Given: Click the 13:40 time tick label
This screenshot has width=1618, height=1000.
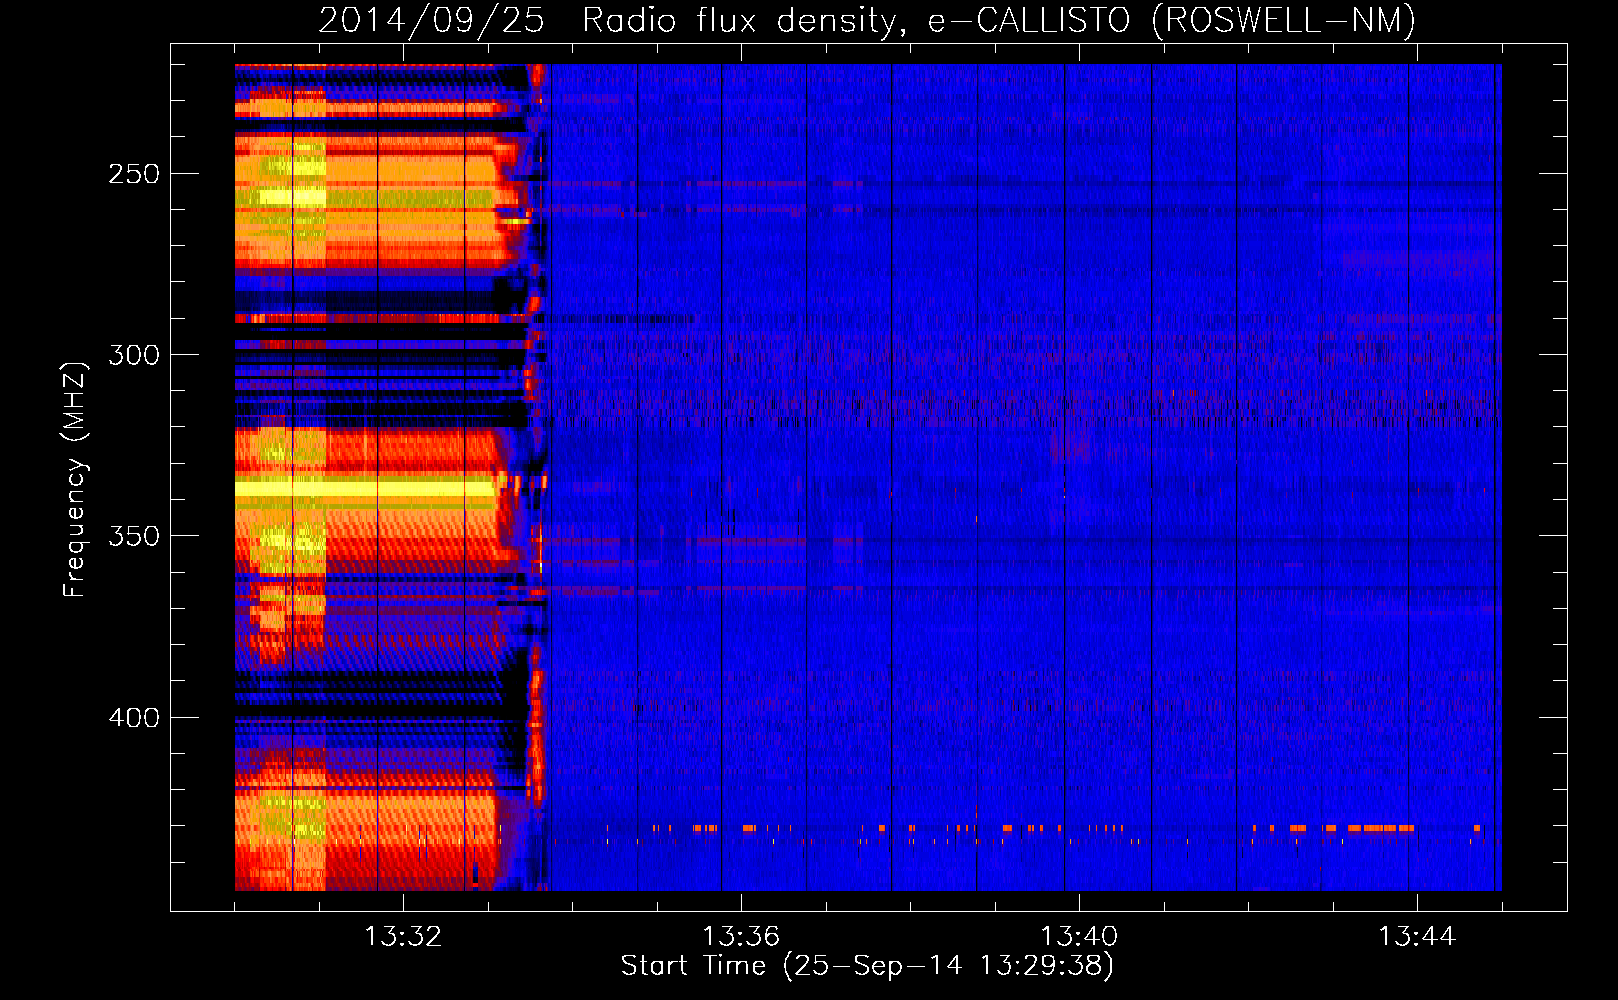Looking at the screenshot, I should click(1079, 937).
